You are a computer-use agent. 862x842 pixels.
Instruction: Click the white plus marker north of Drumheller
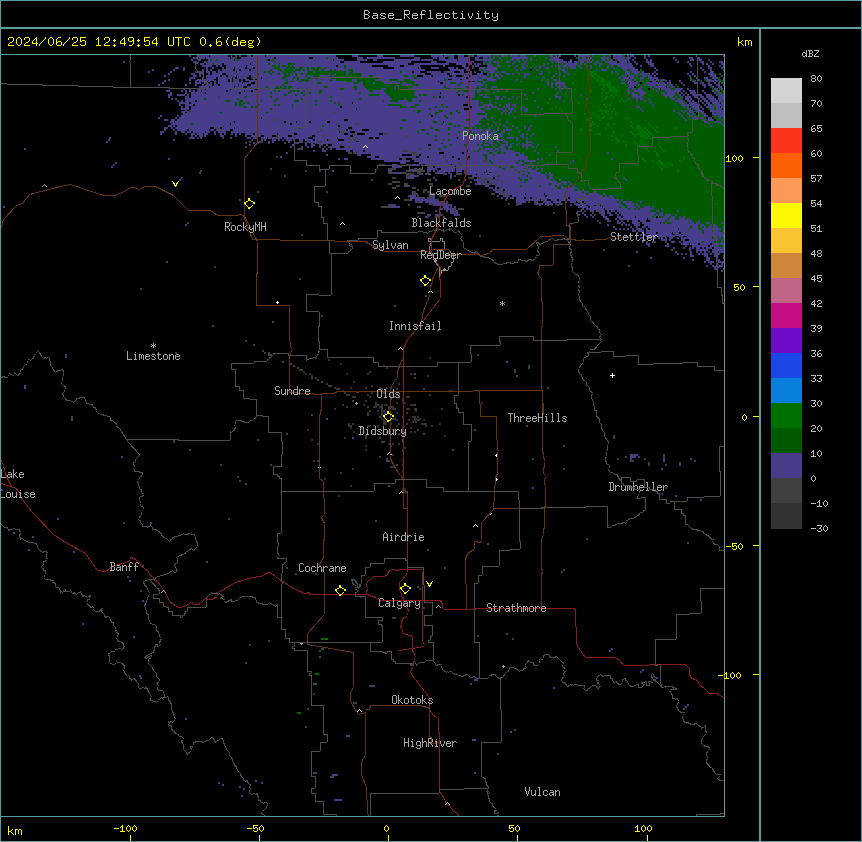[x=612, y=375]
